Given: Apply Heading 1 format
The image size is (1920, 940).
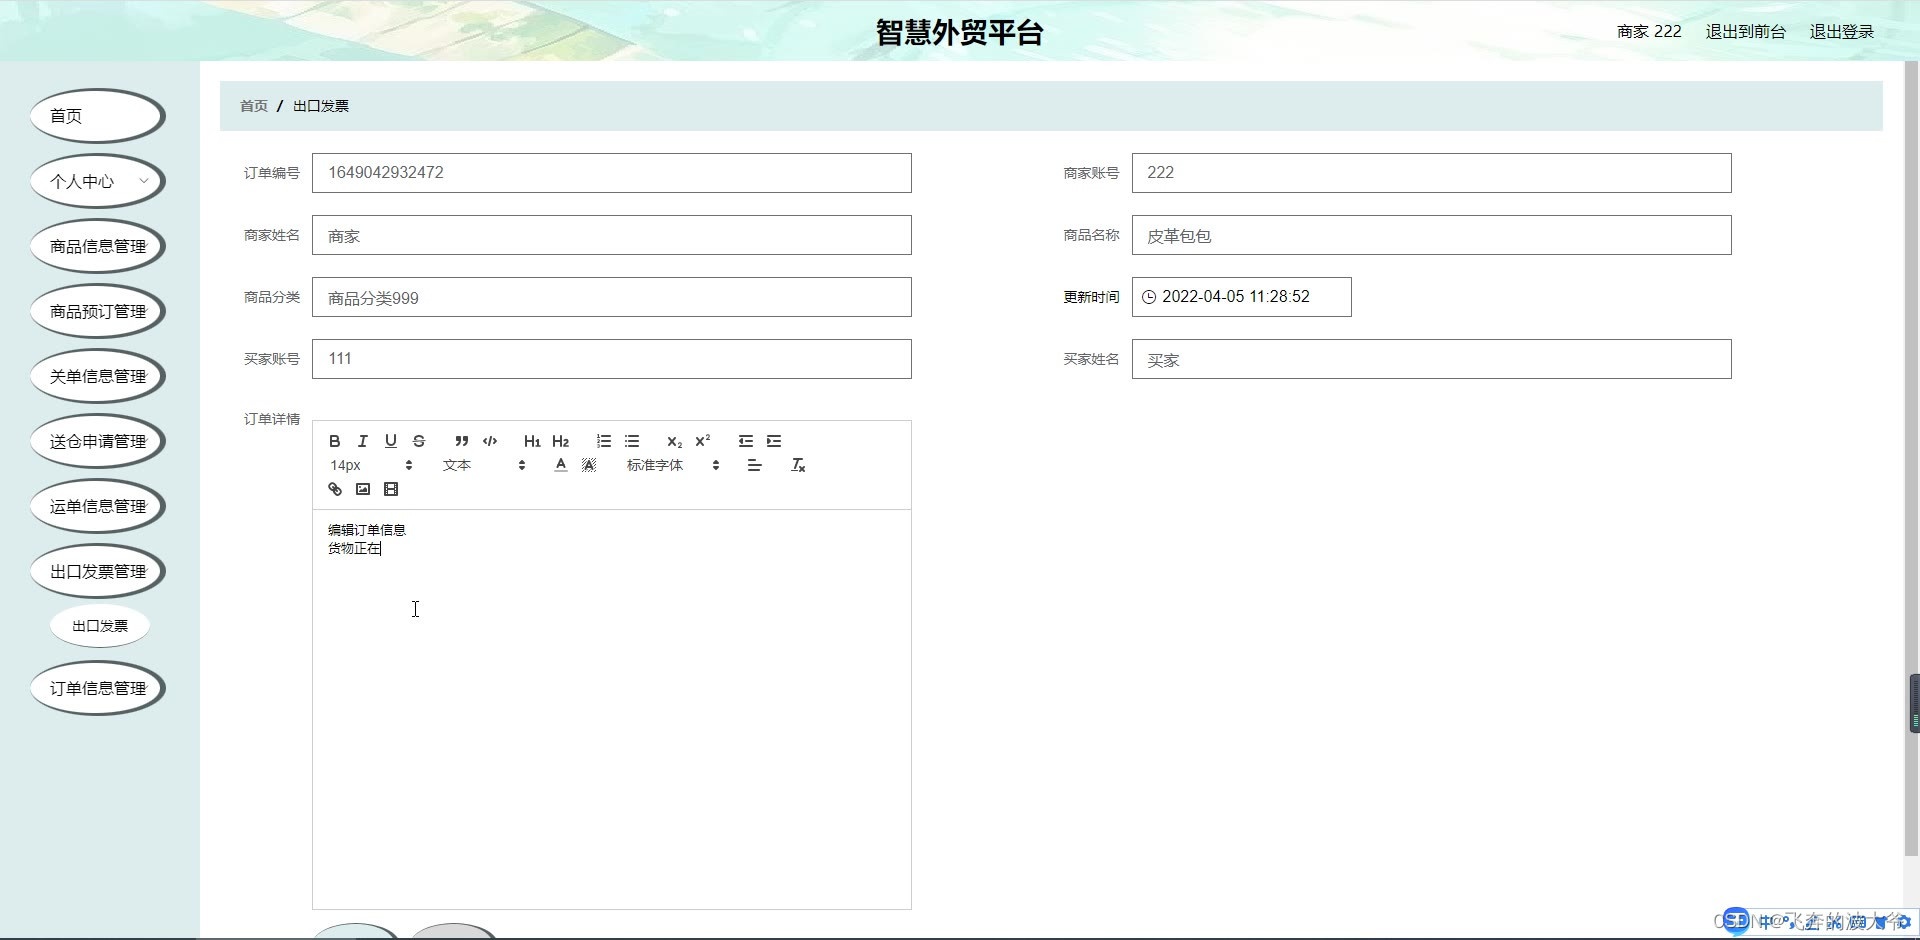Looking at the screenshot, I should 532,441.
